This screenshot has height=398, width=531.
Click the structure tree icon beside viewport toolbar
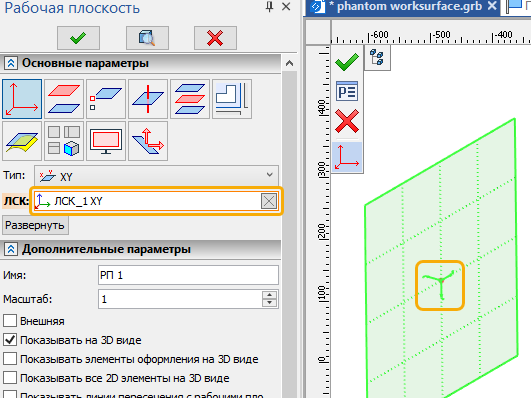click(x=377, y=57)
